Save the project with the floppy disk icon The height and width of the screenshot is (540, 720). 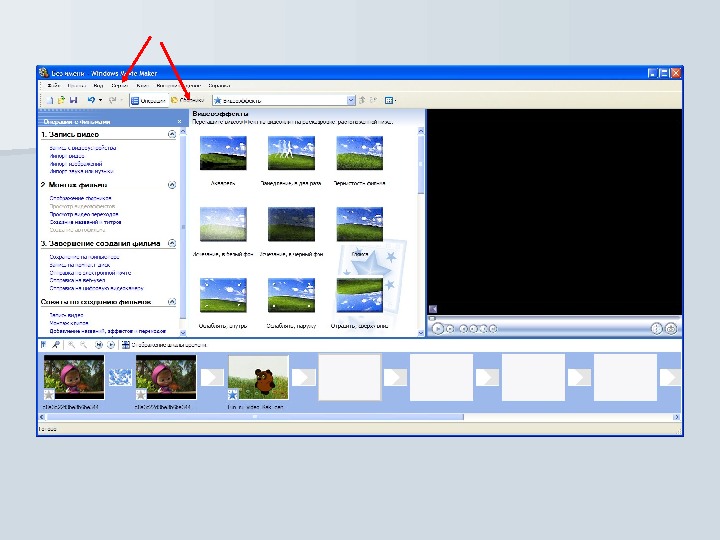pyautogui.click(x=73, y=100)
